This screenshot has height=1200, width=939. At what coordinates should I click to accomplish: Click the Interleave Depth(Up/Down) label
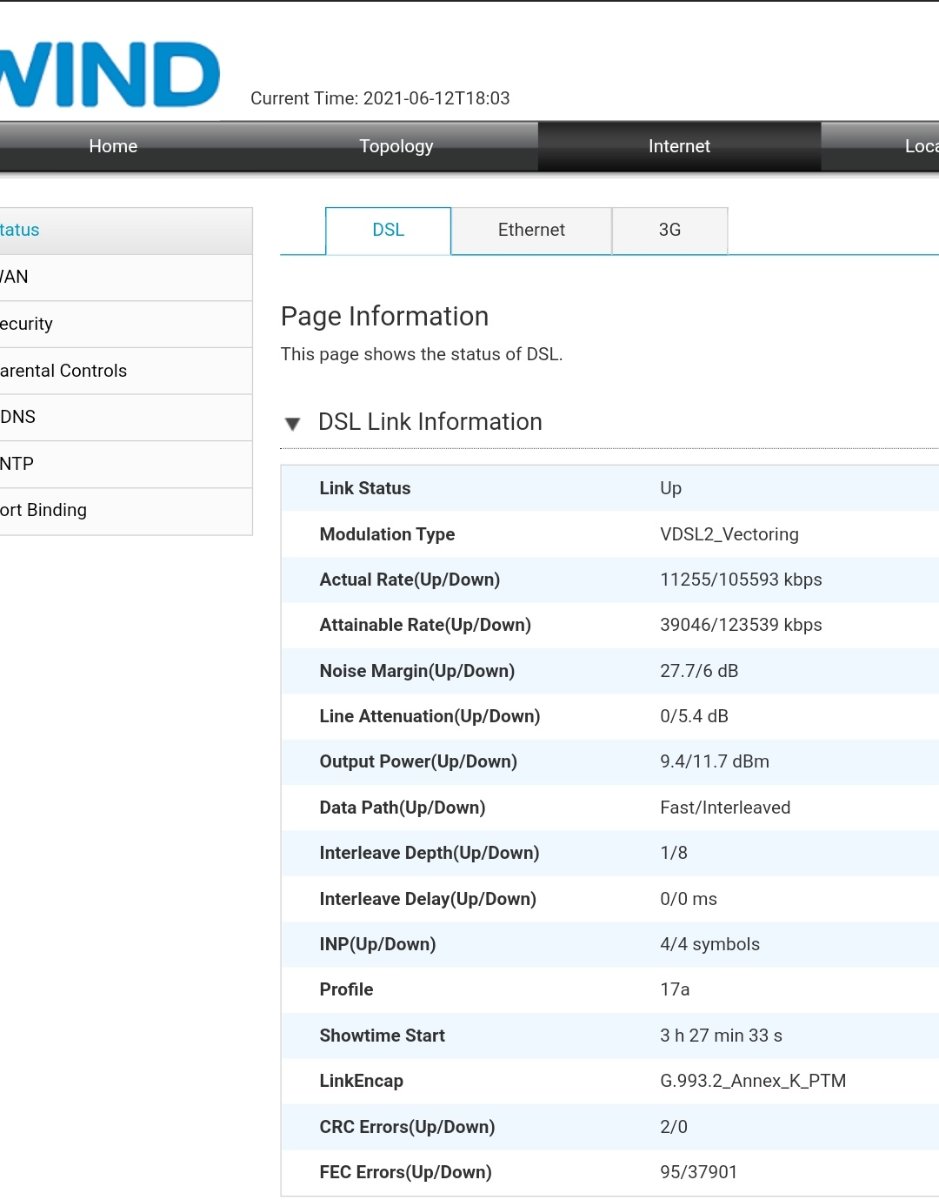pyautogui.click(x=429, y=853)
